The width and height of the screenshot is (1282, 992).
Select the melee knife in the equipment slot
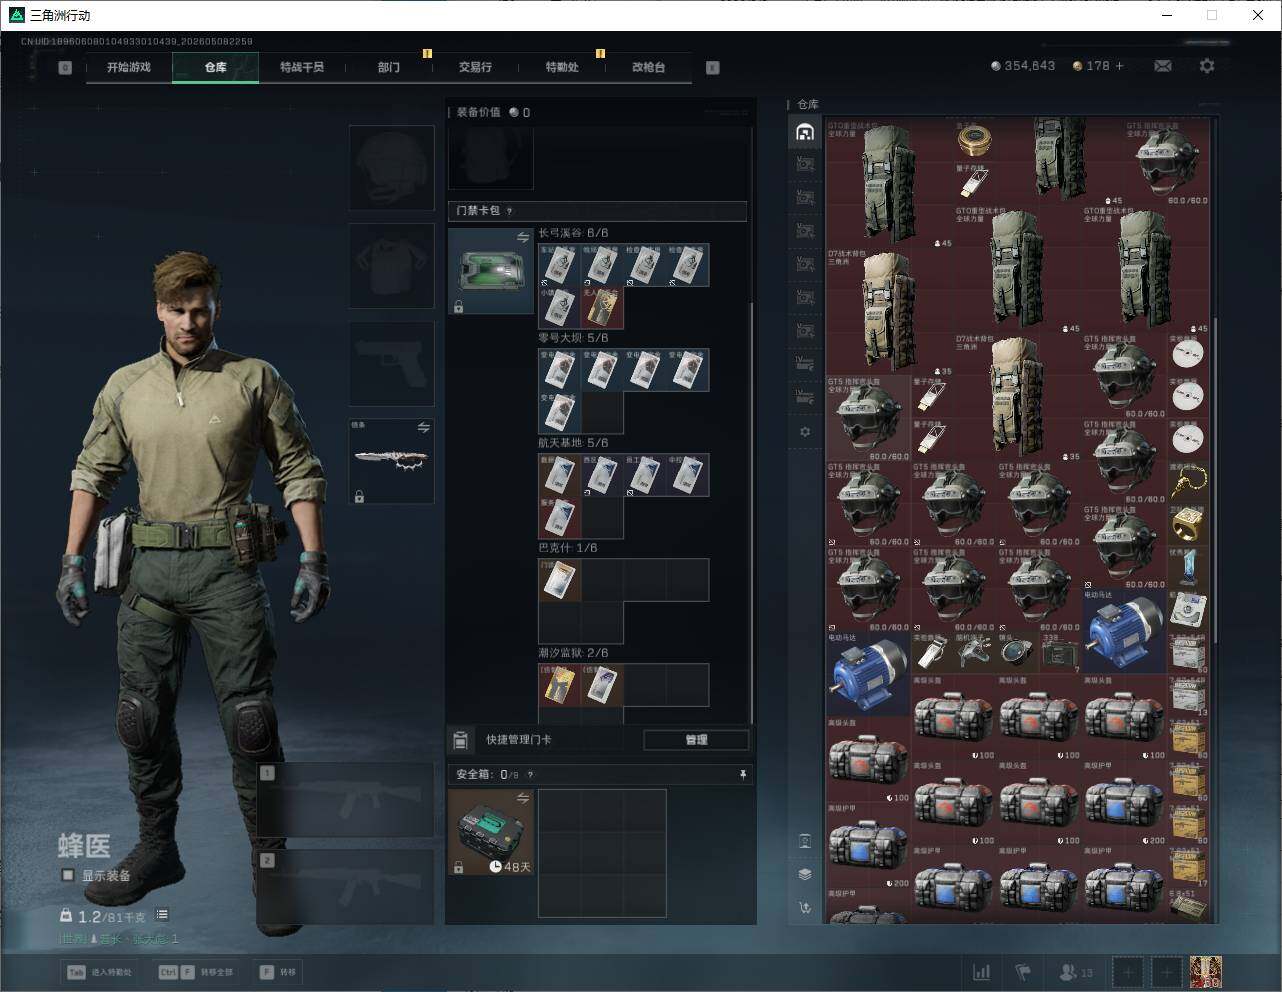(392, 461)
